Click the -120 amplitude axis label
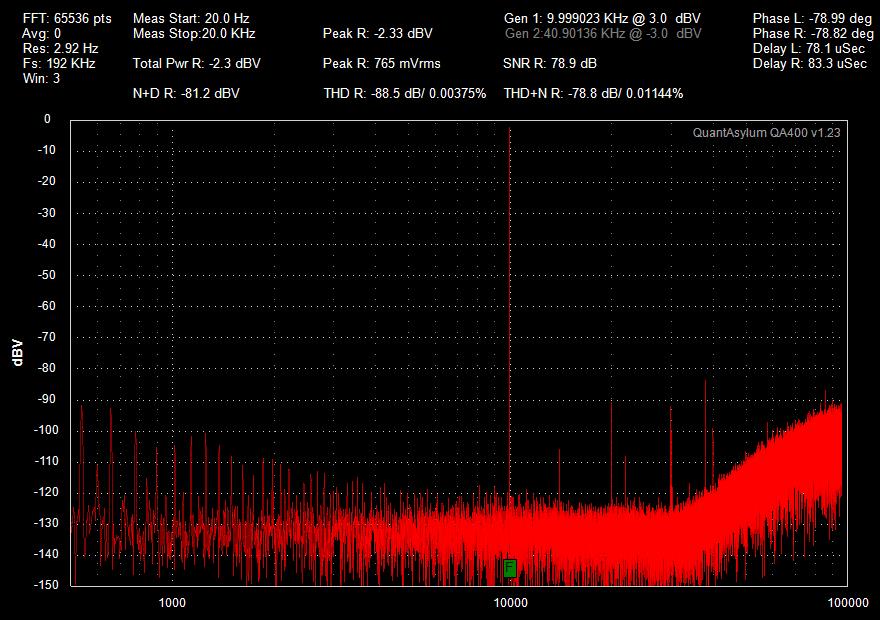The height and width of the screenshot is (620, 880). [46, 492]
